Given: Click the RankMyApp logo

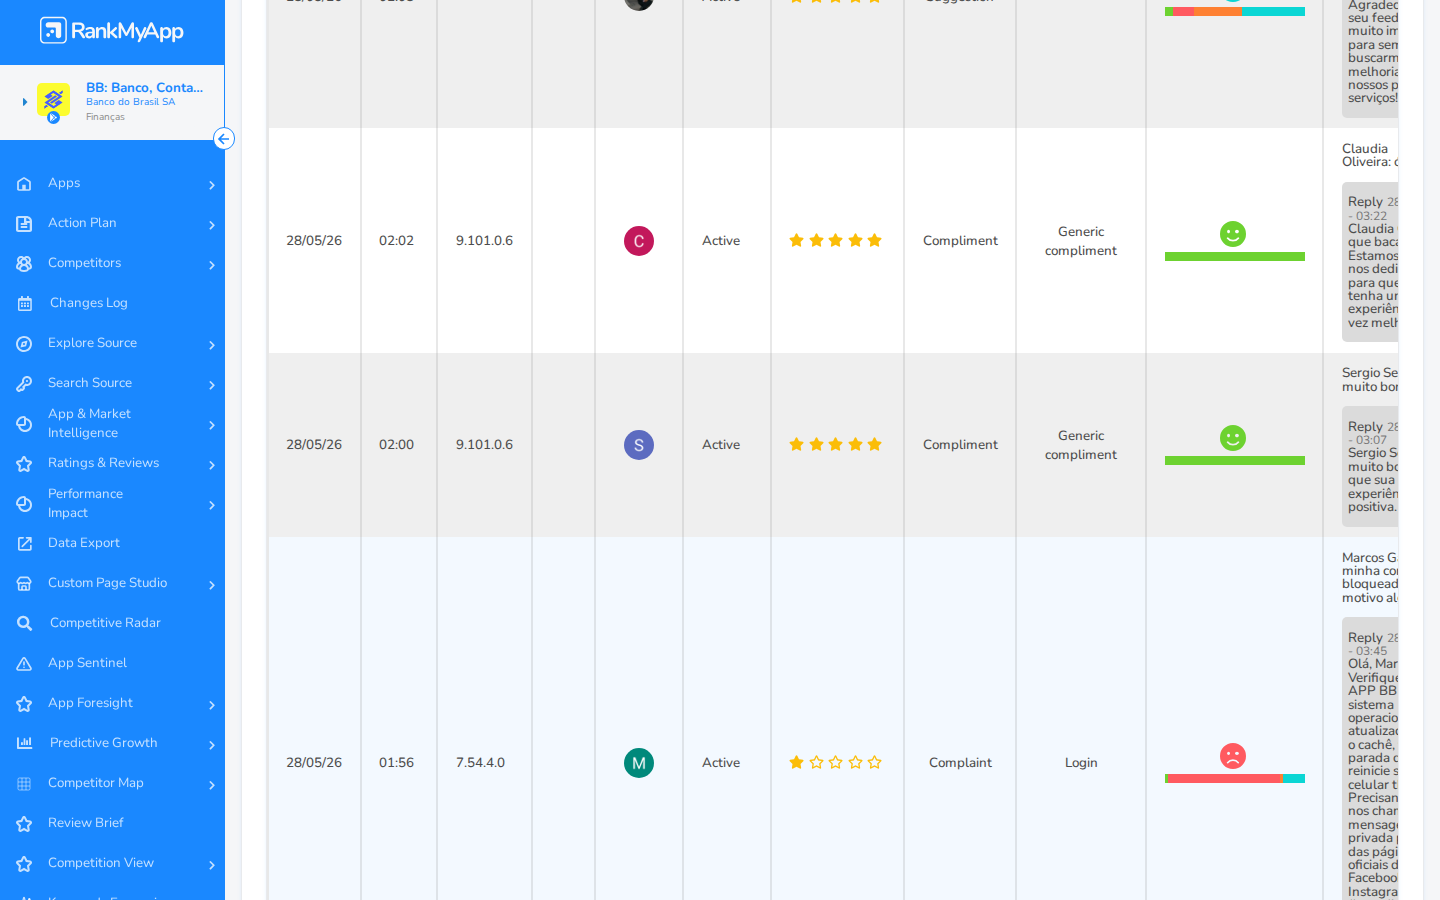Looking at the screenshot, I should click(111, 31).
